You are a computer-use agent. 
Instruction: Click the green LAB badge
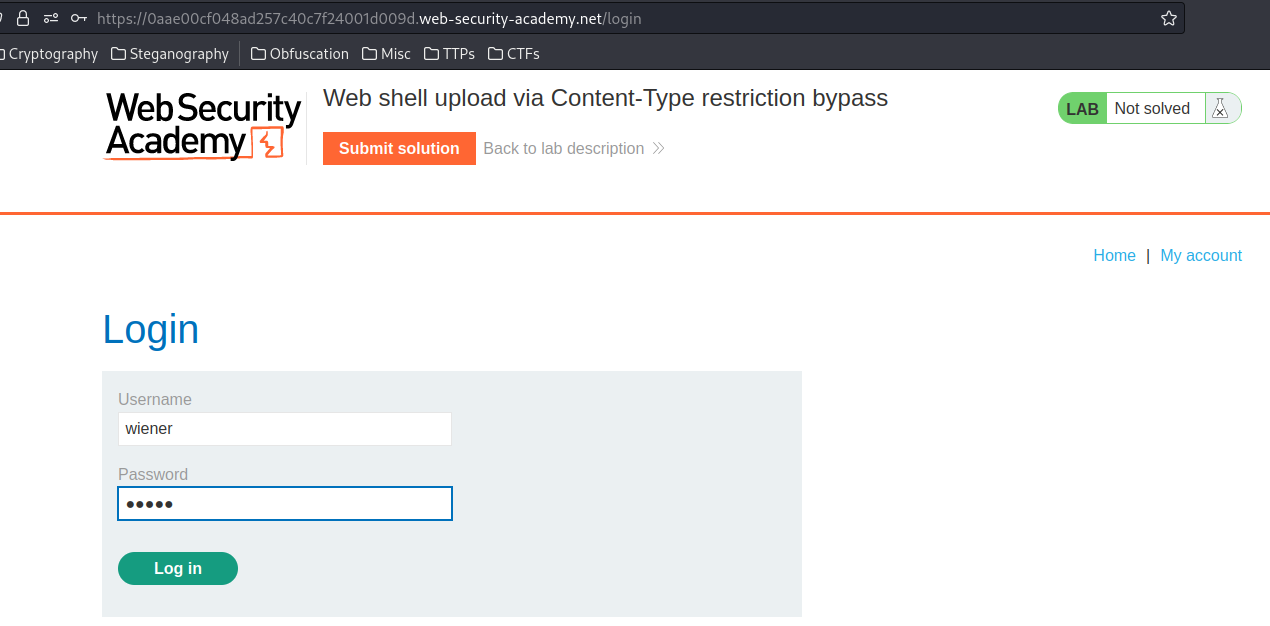coord(1082,109)
